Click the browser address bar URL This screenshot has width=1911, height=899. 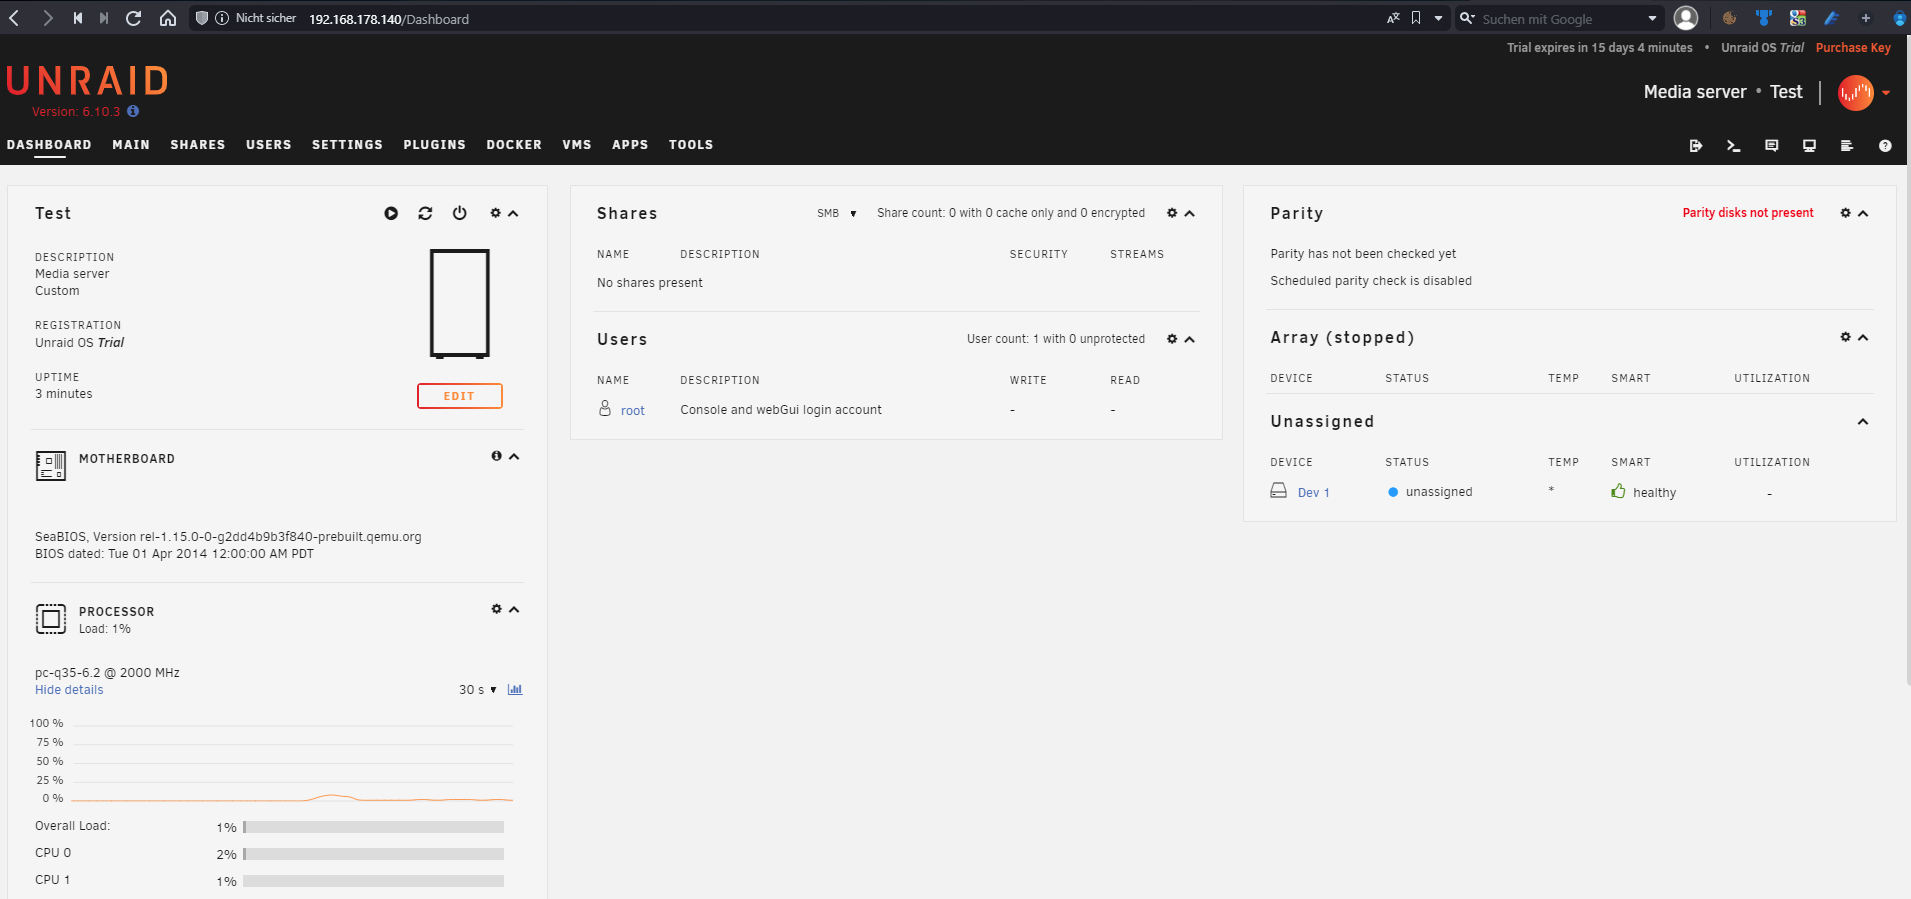(389, 19)
